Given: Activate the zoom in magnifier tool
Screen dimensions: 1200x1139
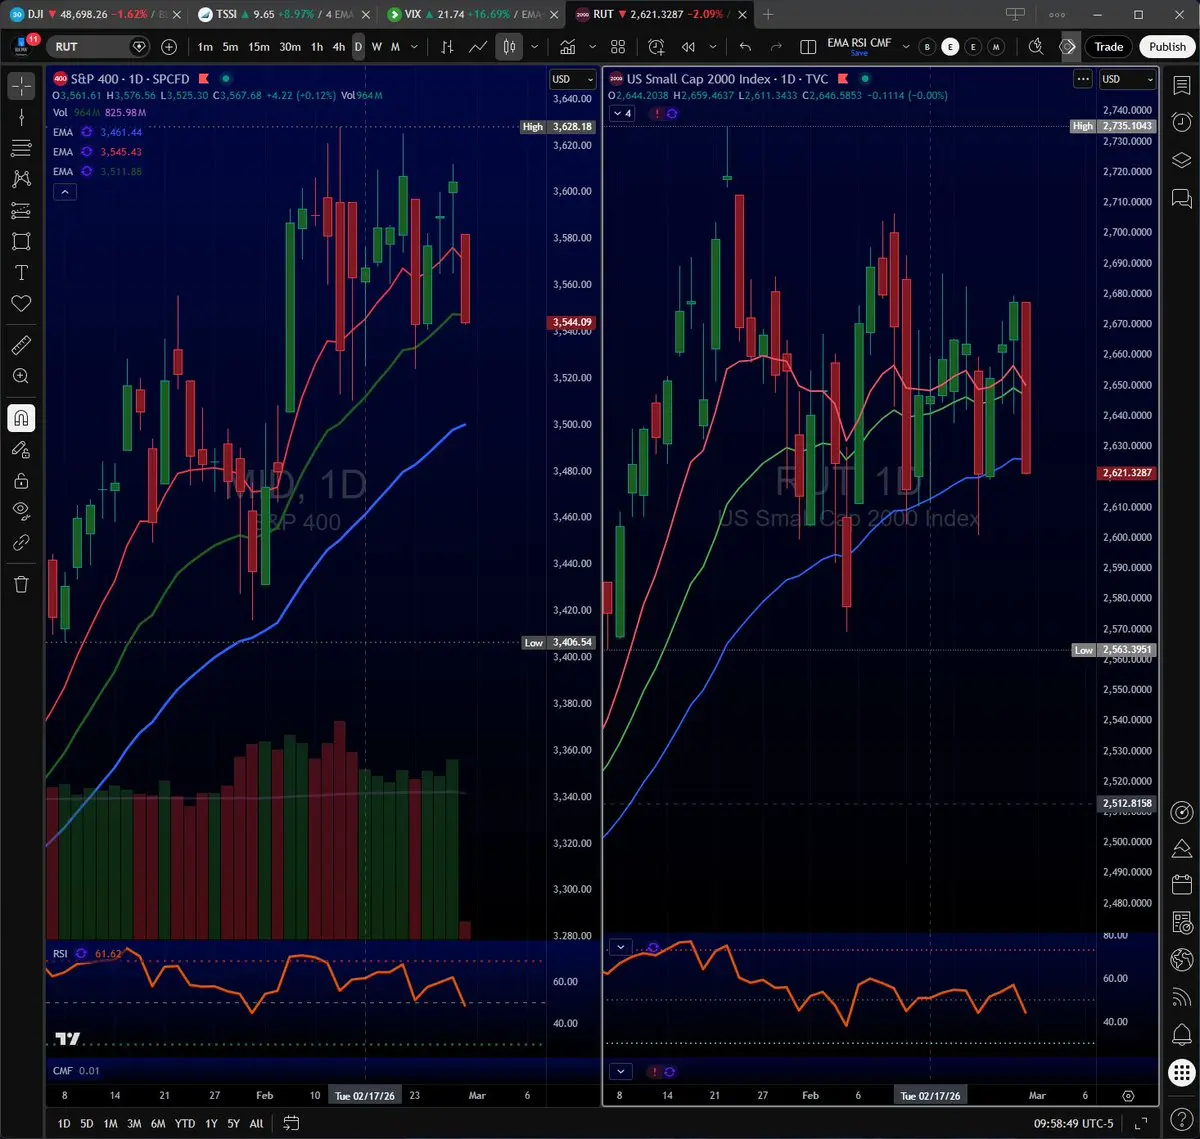Looking at the screenshot, I should (21, 376).
